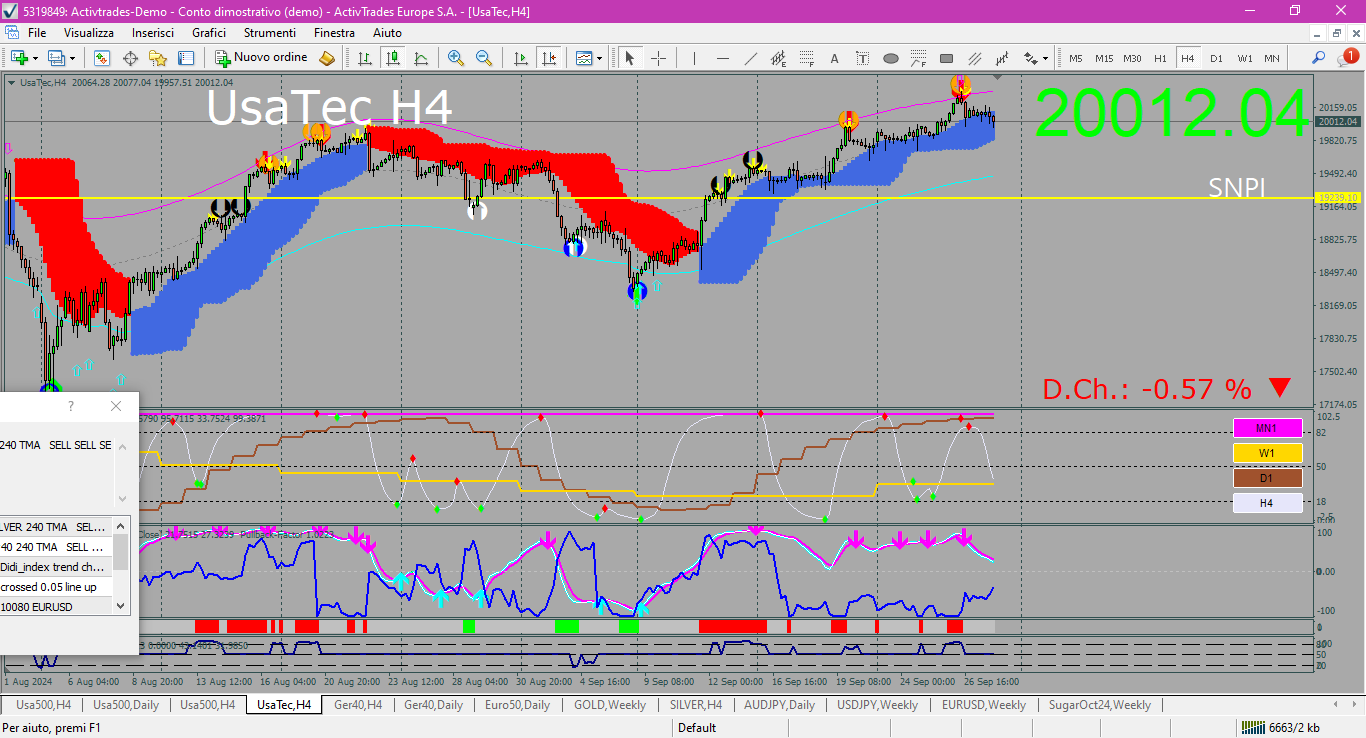The height and width of the screenshot is (738, 1366).
Task: Open the Inserisci menu
Action: pyautogui.click(x=153, y=33)
